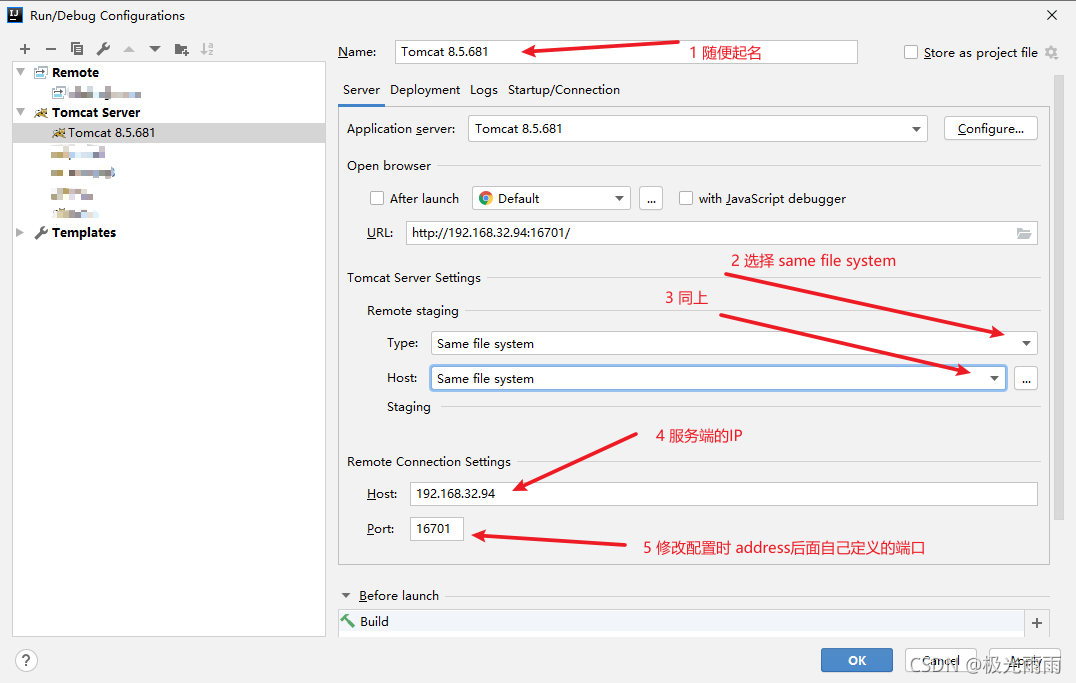The height and width of the screenshot is (683, 1076).
Task: Close the Run/Debug Configurations dialog
Action: point(1051,15)
